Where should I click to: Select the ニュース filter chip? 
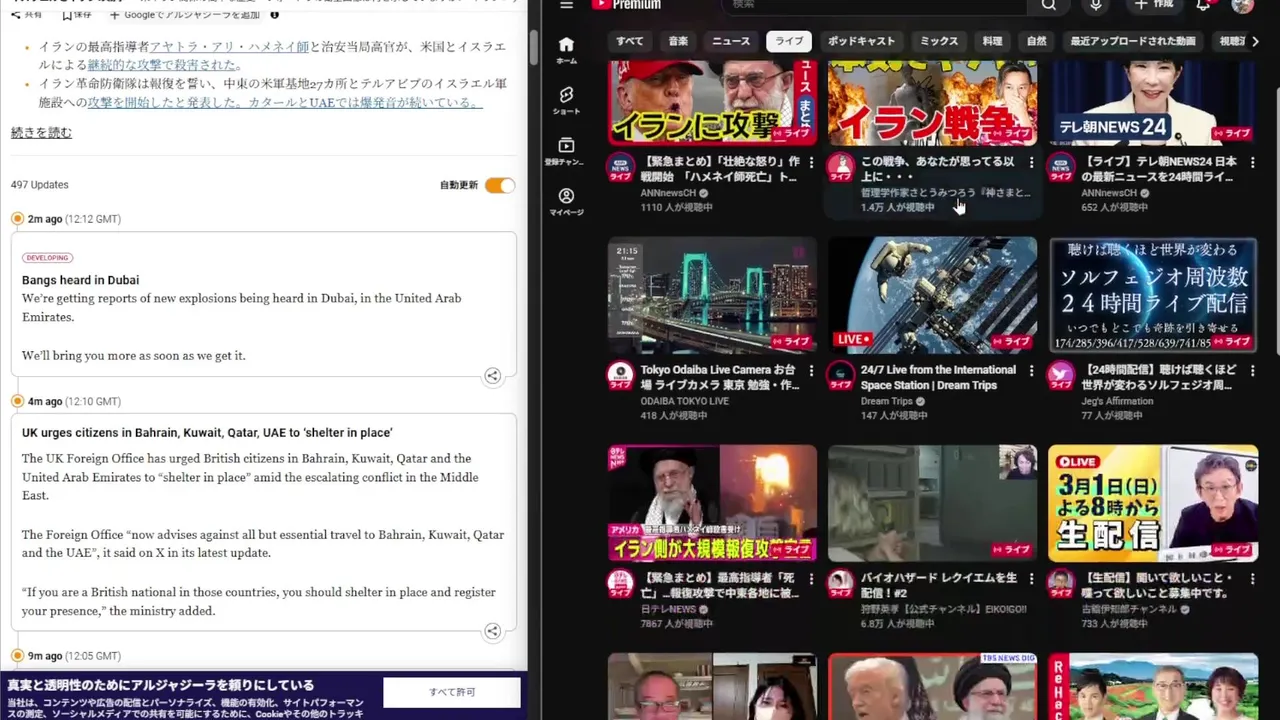point(731,41)
